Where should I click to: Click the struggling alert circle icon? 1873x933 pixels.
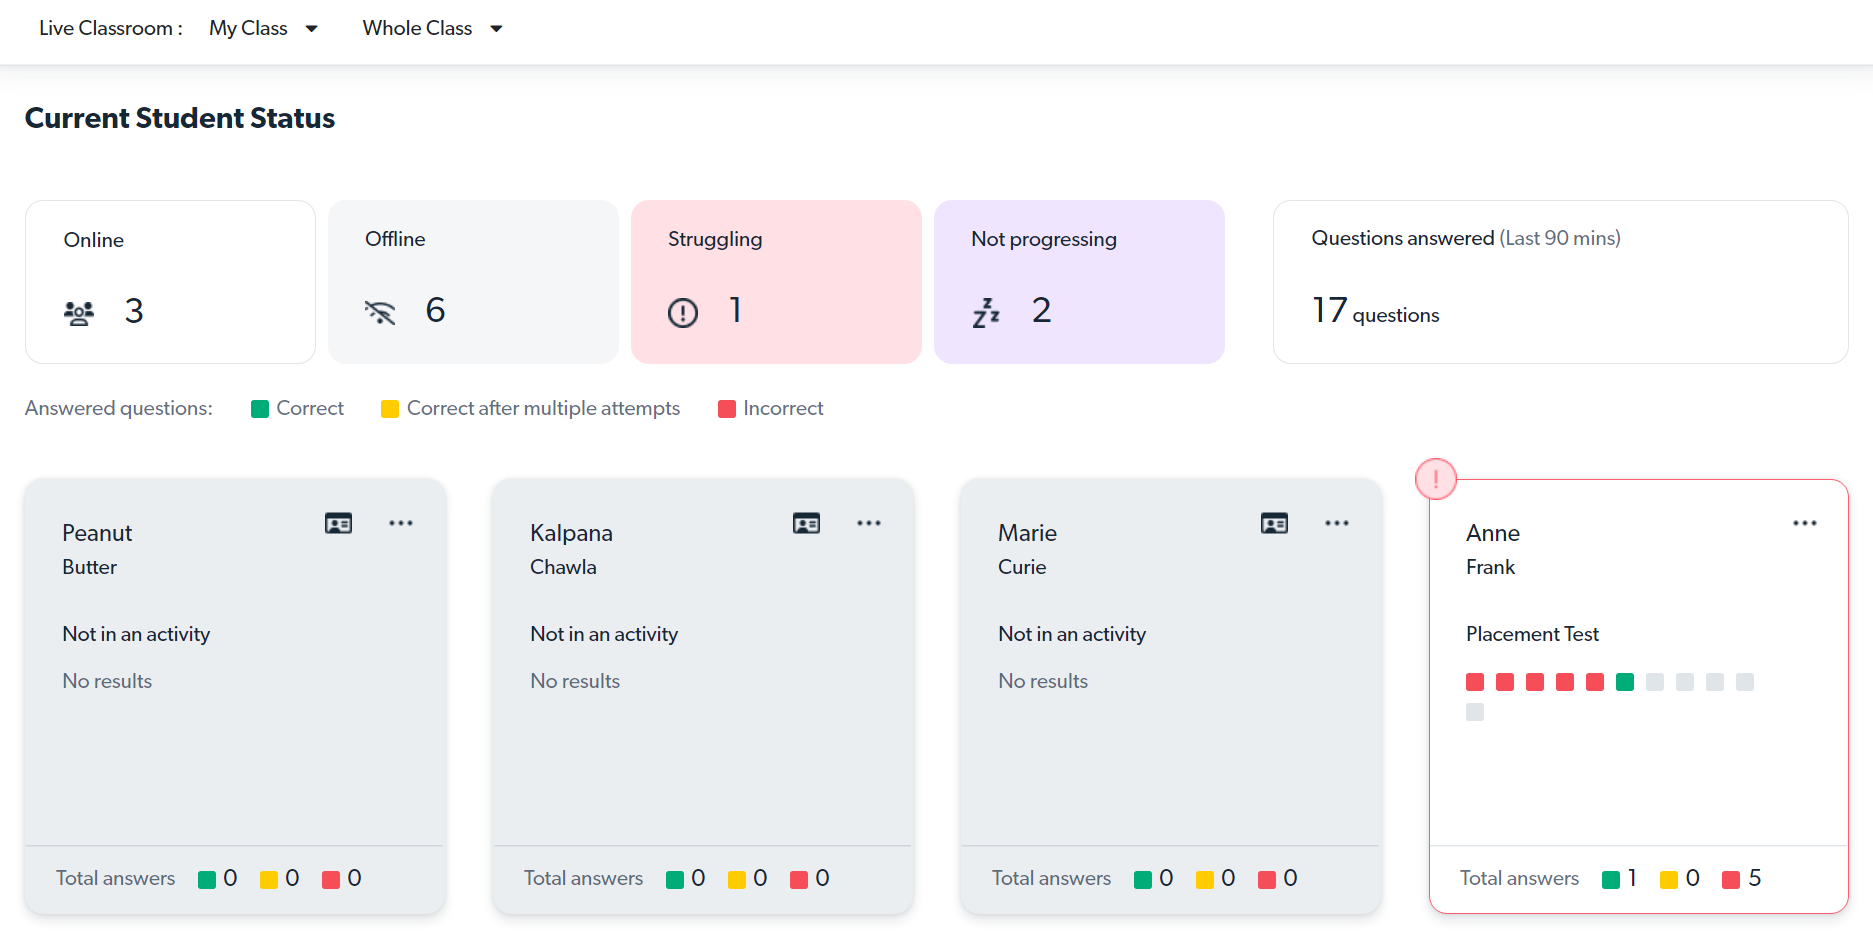point(683,313)
